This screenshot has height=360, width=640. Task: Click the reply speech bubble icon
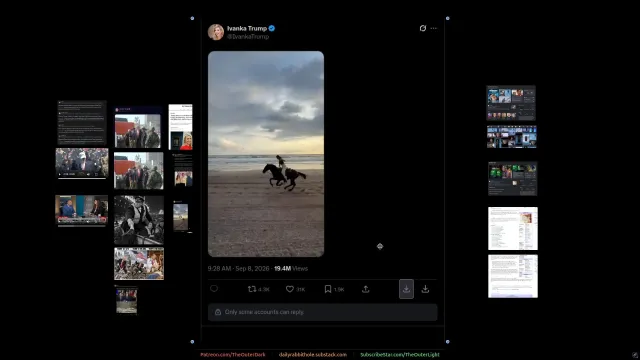tap(214, 289)
